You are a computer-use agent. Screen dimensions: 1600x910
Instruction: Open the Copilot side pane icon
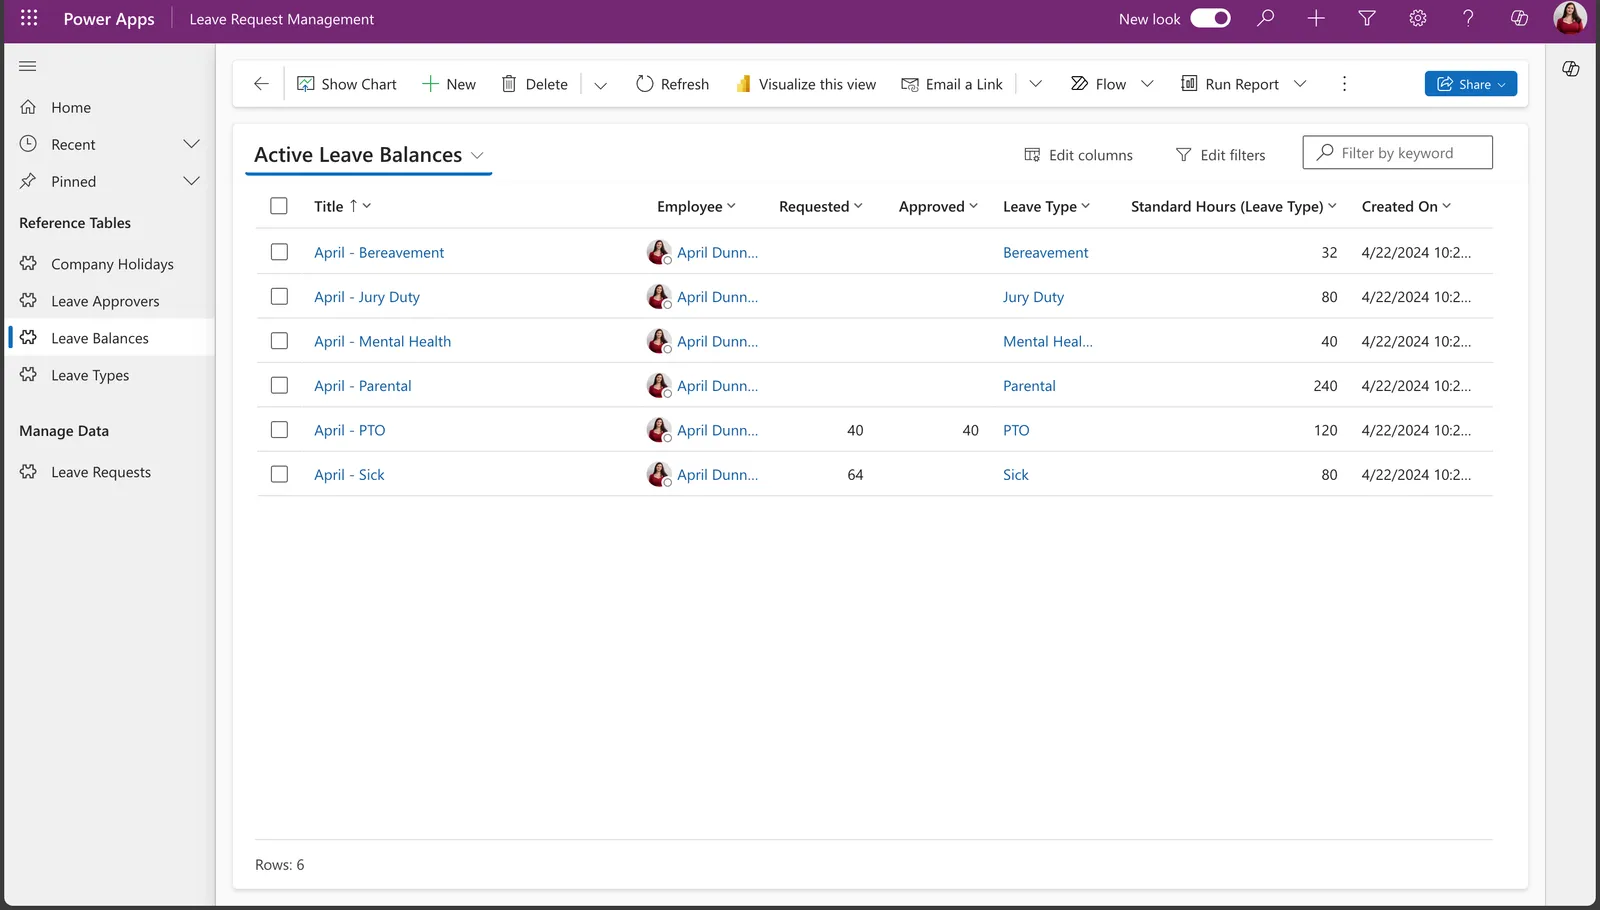click(1571, 69)
